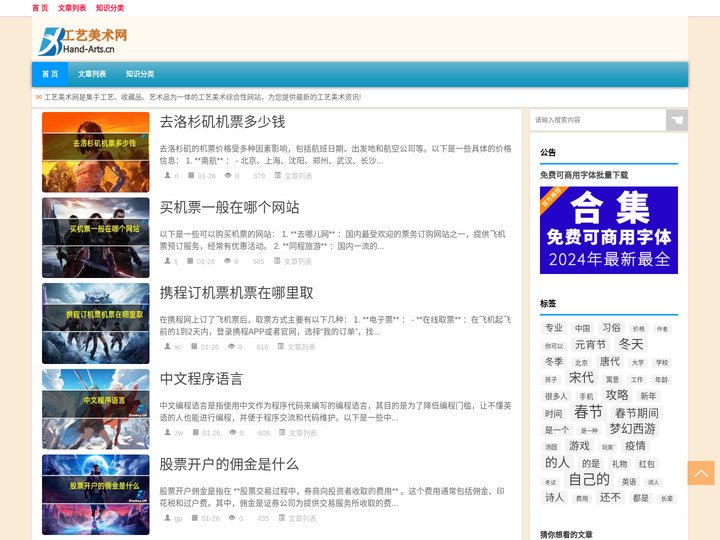Select the 时间 tag
The image size is (720, 540).
point(553,414)
